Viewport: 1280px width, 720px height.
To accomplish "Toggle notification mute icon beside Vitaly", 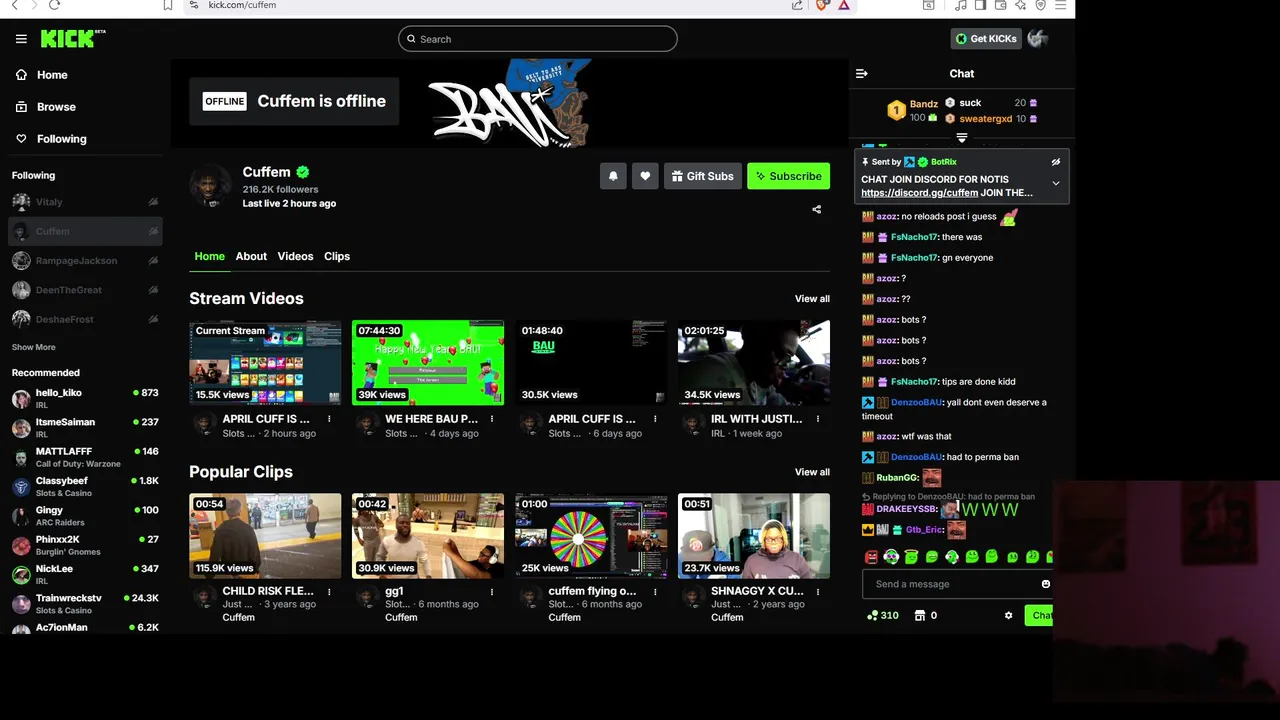I will (153, 202).
